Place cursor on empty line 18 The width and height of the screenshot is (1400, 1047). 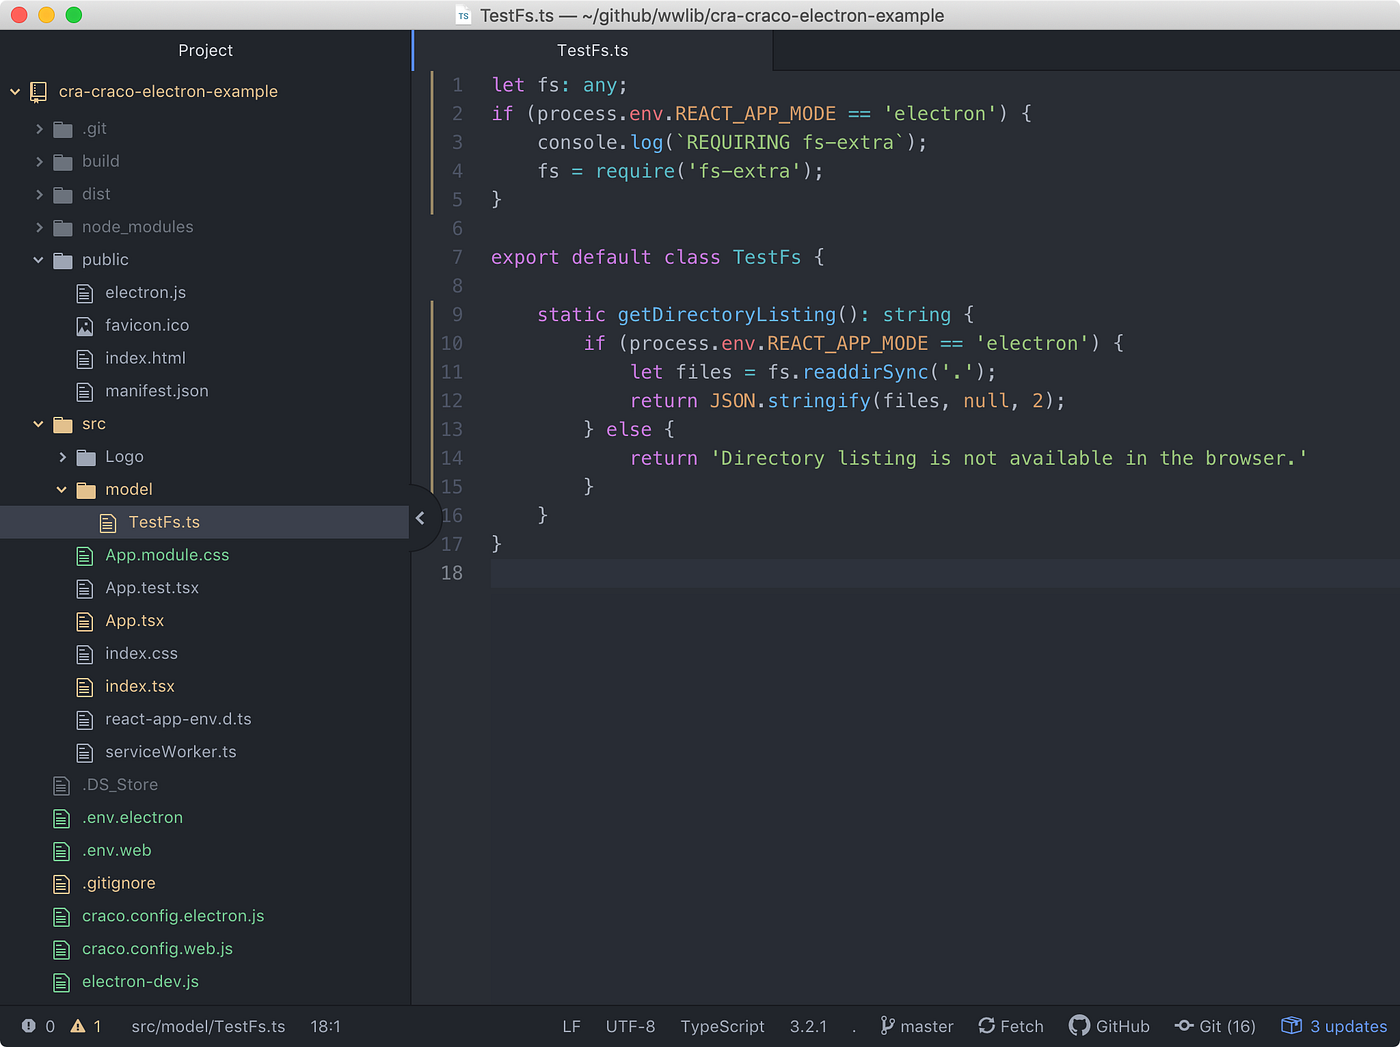(x=944, y=573)
